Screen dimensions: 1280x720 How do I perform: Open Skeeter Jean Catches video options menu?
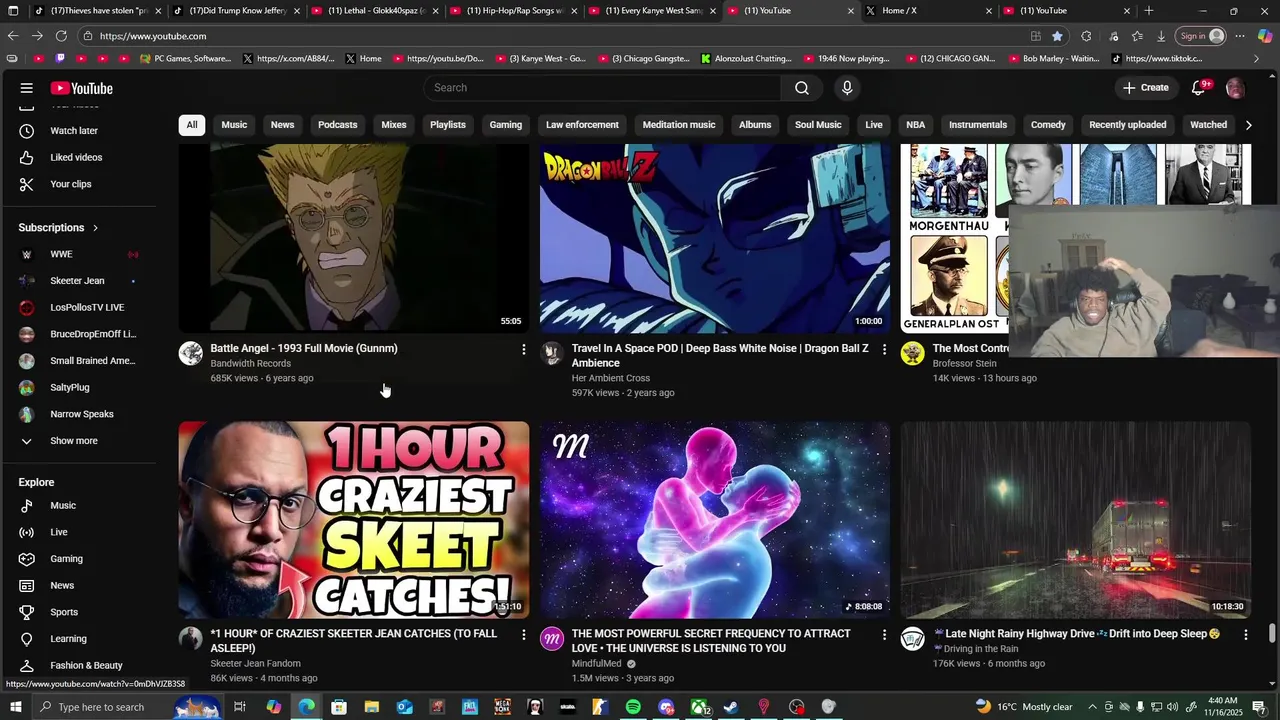click(x=523, y=634)
